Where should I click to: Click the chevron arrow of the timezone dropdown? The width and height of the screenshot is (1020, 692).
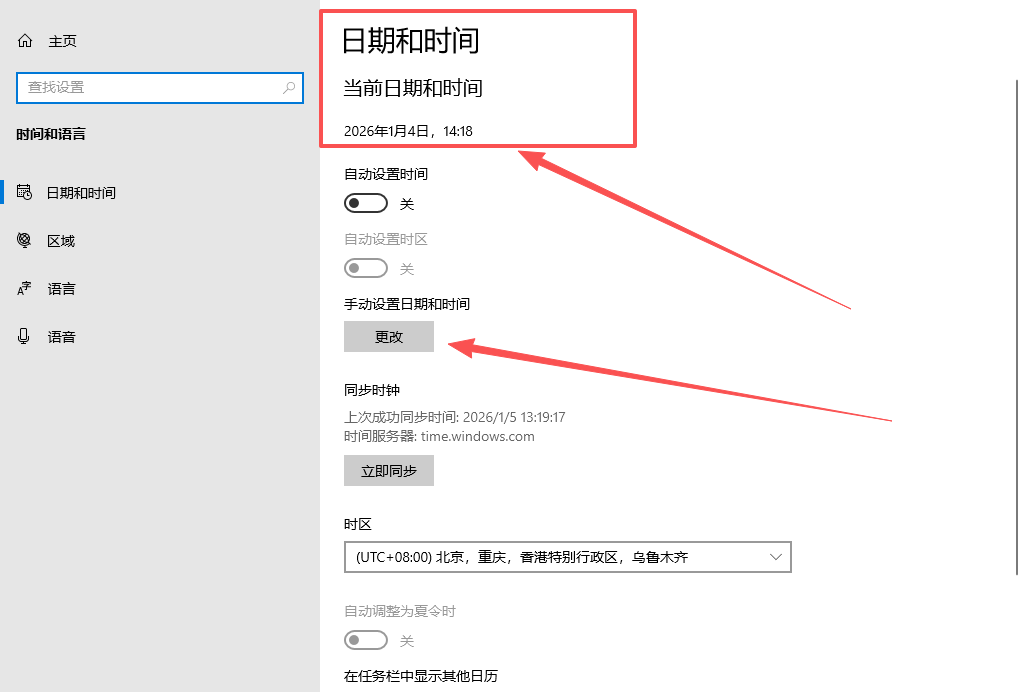coord(776,557)
